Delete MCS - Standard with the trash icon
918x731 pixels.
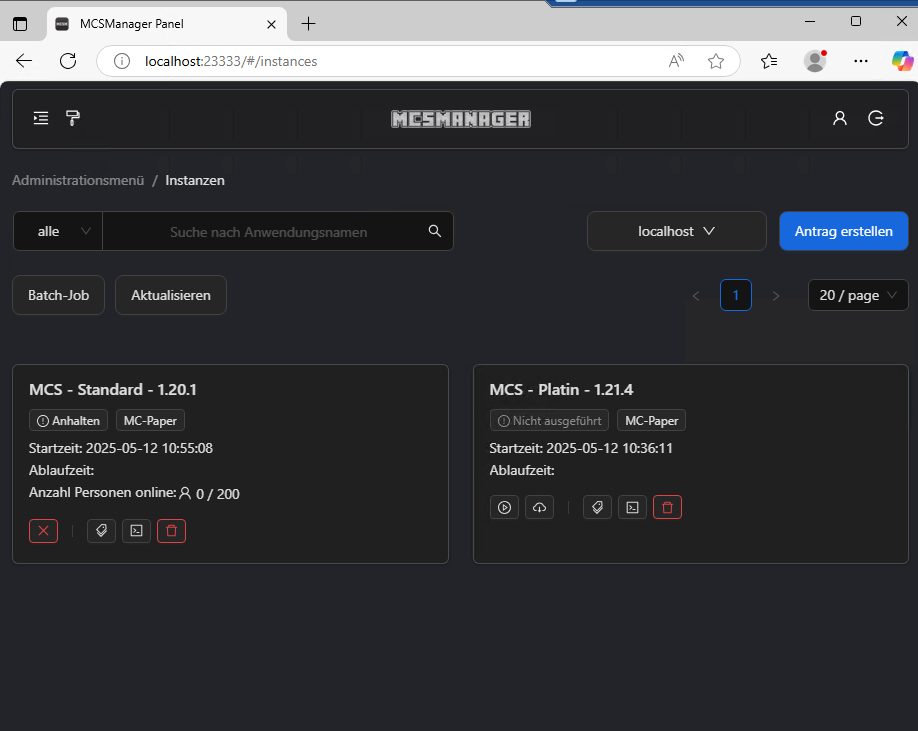[172, 531]
